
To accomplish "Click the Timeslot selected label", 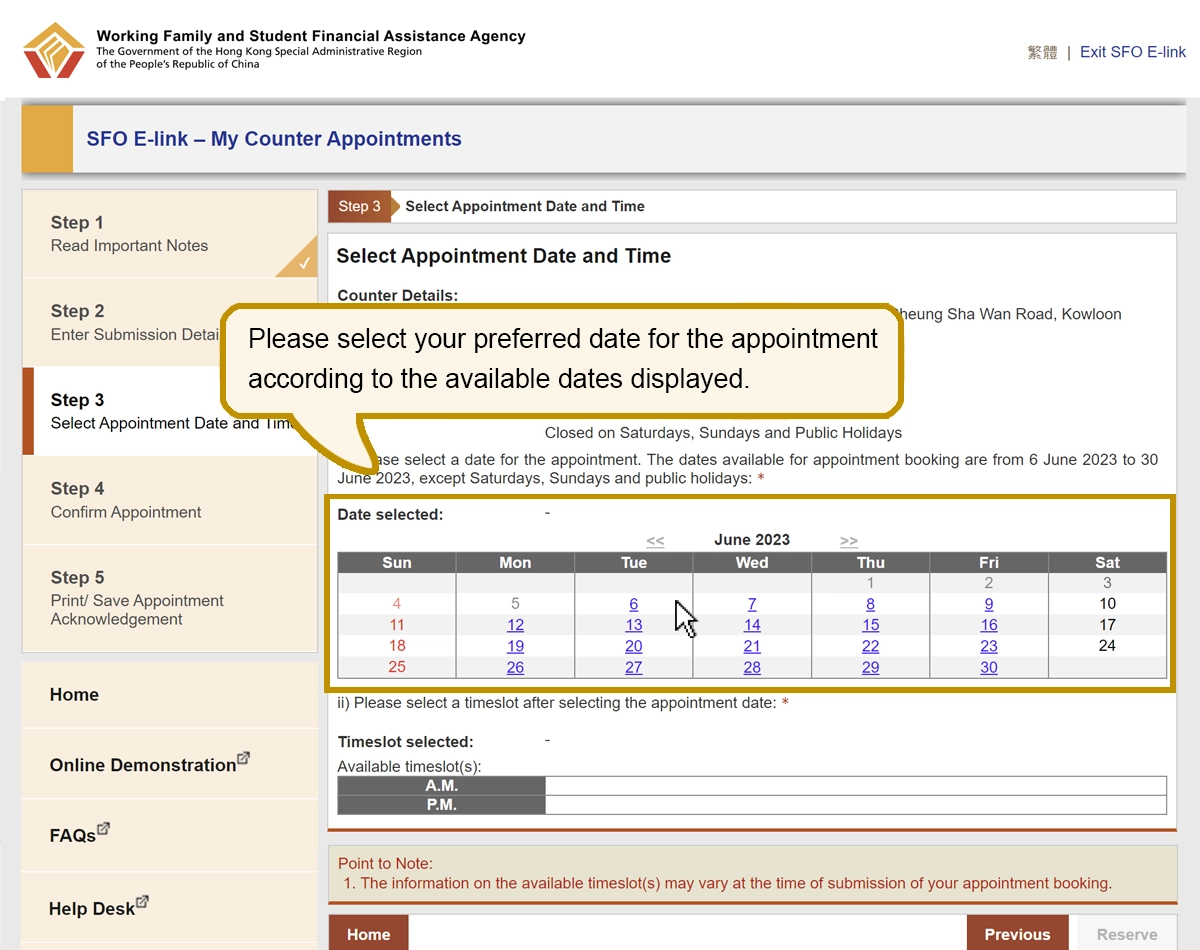I will point(405,742).
